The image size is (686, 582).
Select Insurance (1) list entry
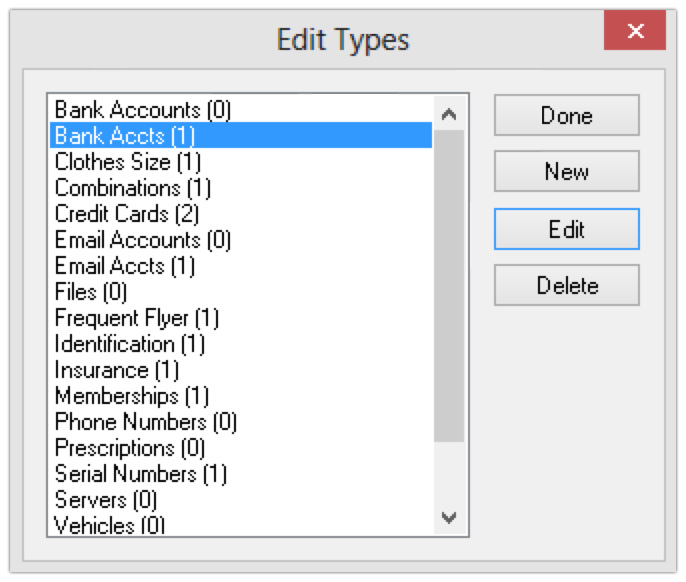(241, 370)
